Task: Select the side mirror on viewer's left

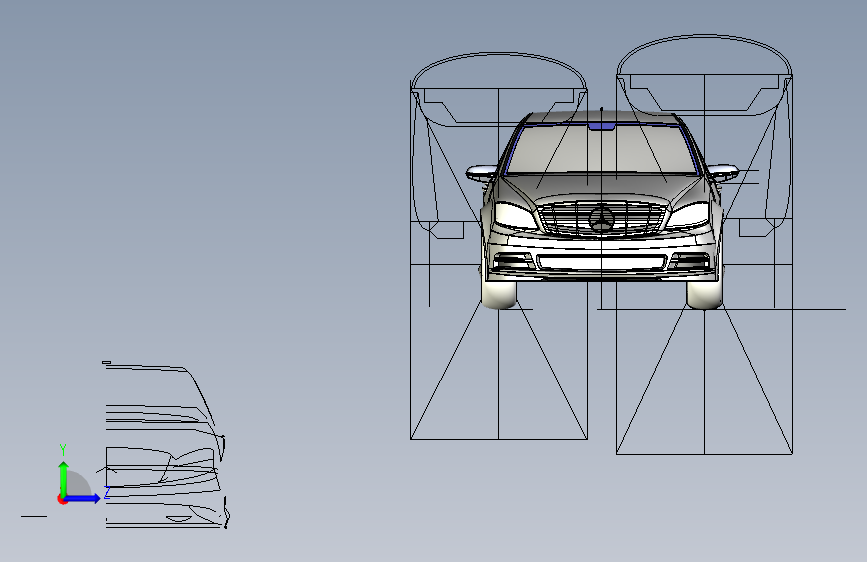Action: [481, 173]
